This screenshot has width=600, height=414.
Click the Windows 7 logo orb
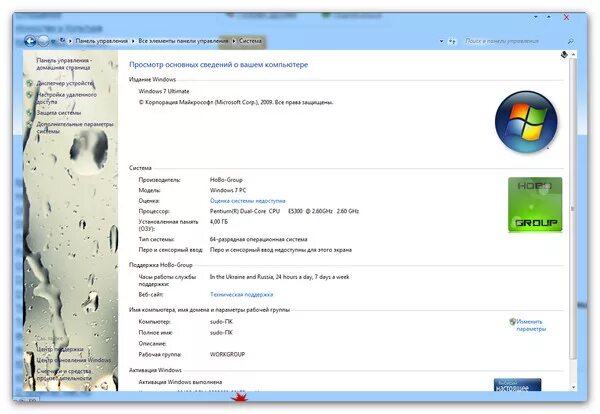526,122
